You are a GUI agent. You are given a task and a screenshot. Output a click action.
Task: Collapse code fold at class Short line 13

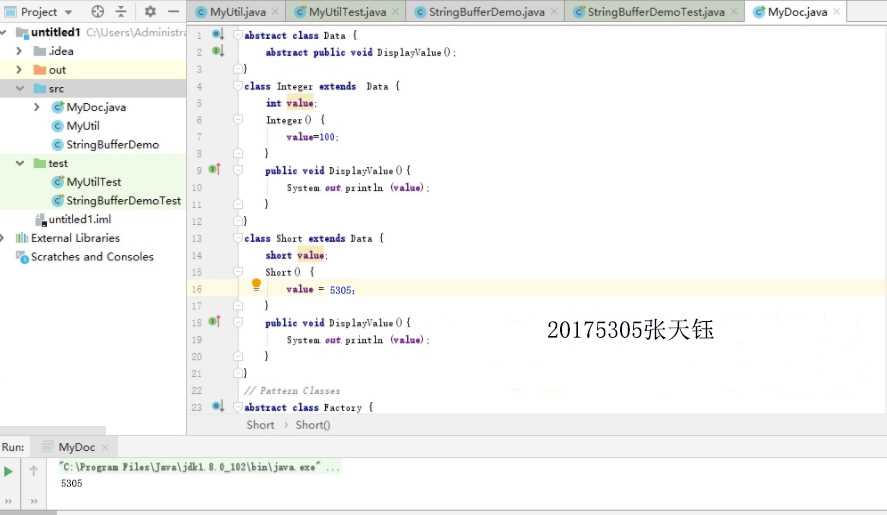[x=238, y=238]
